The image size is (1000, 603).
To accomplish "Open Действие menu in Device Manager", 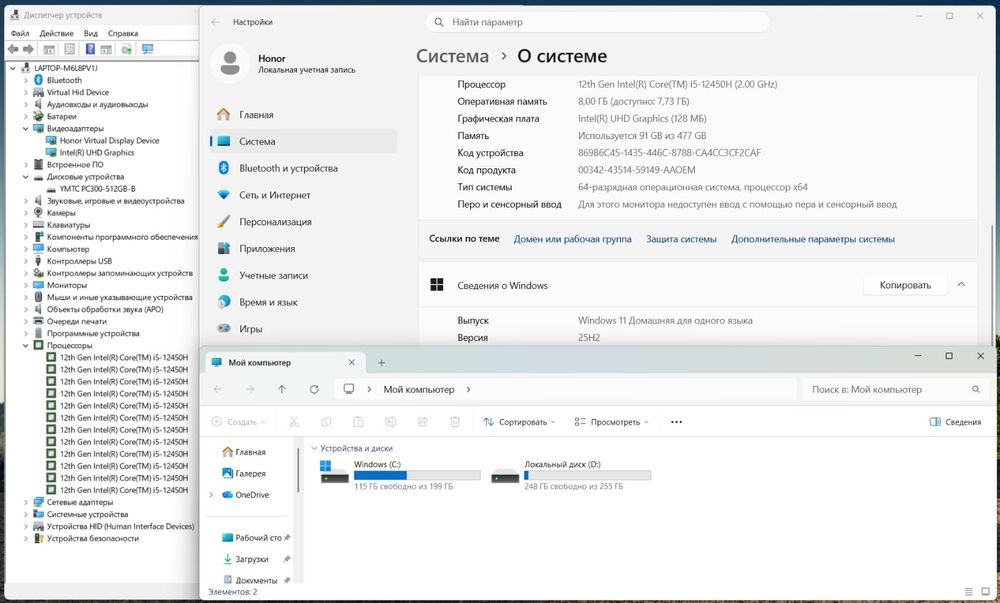I will tap(56, 33).
